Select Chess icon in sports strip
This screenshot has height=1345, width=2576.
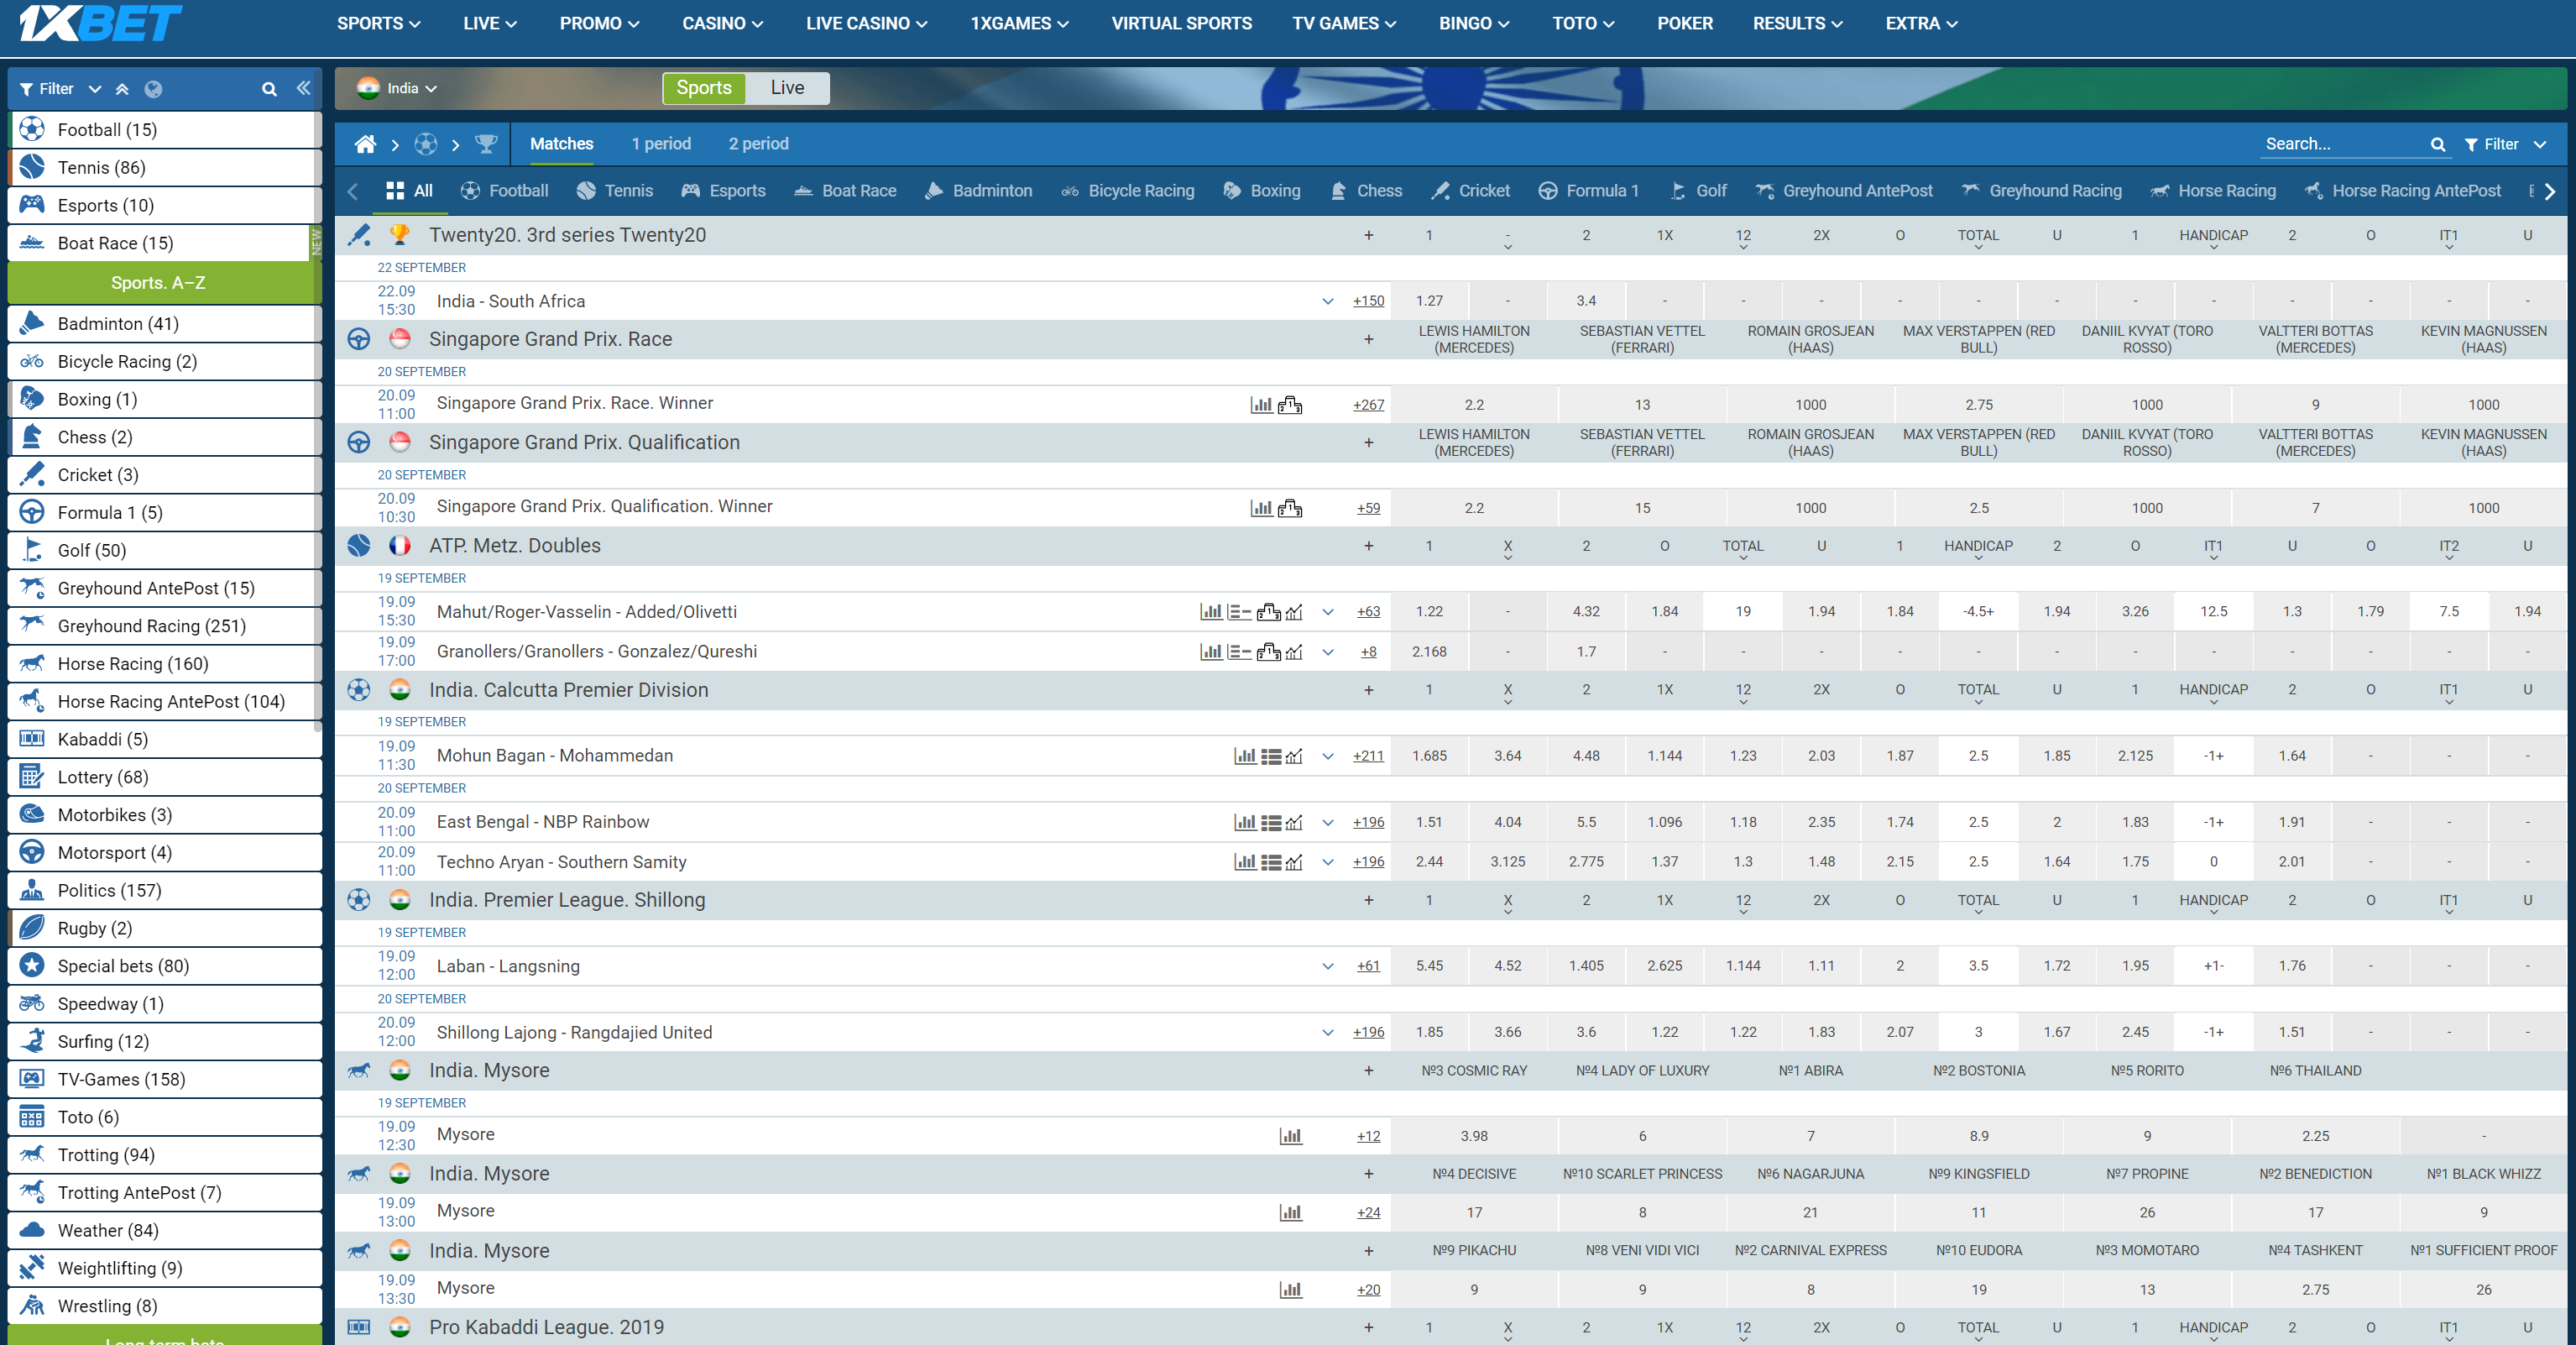[x=1338, y=191]
